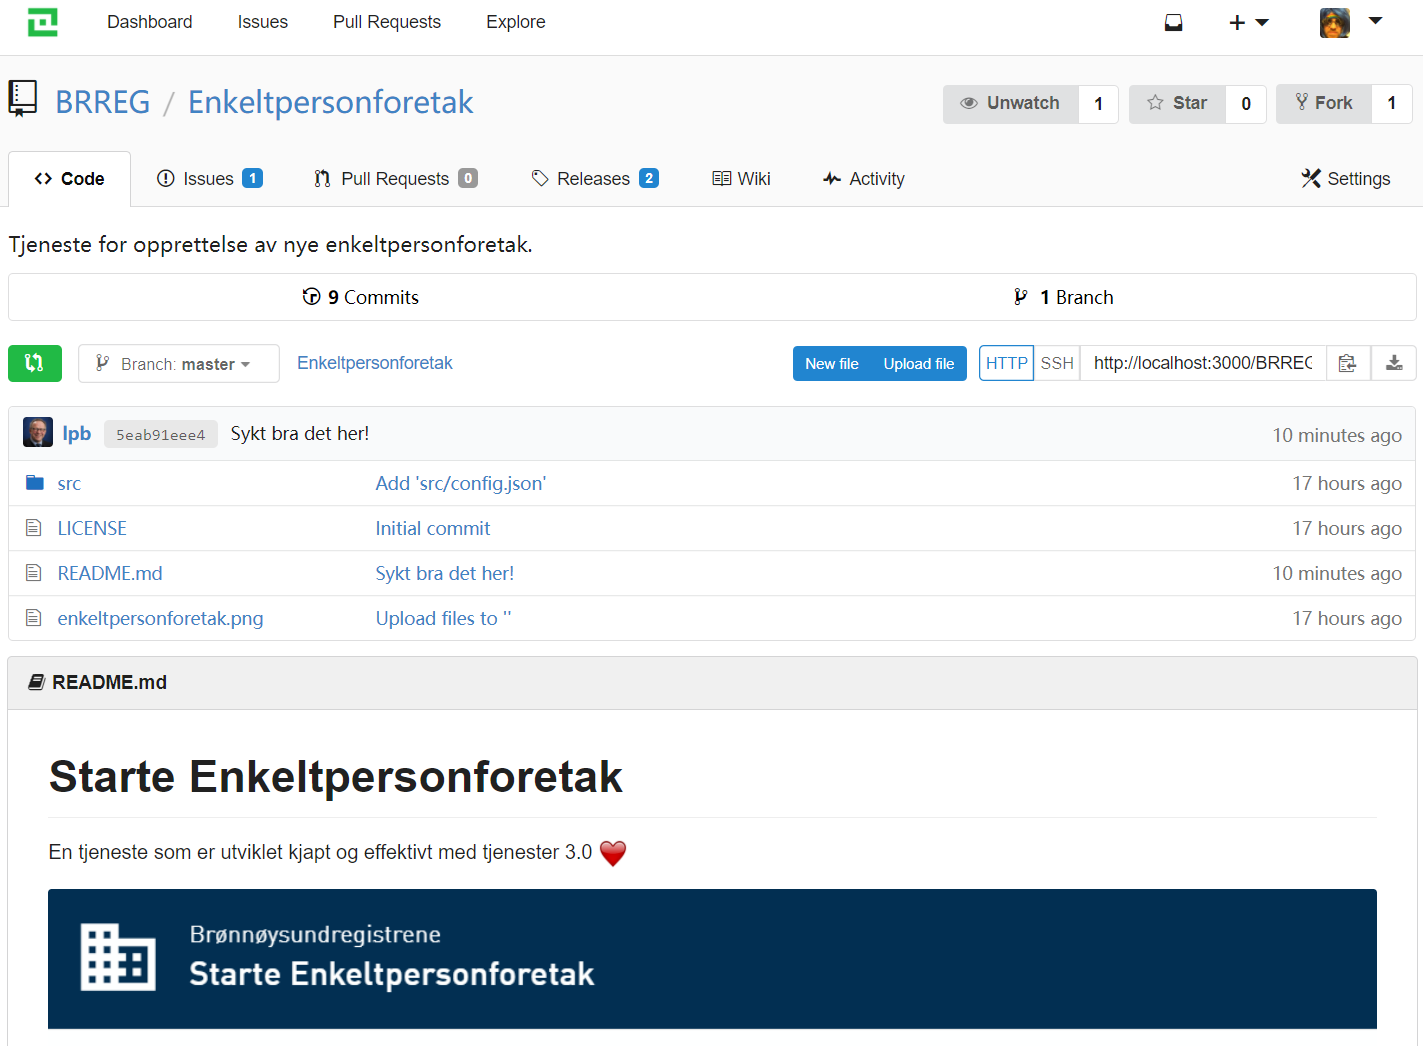Click the Enkeltpersonforetak breadcrumb path link
The height and width of the screenshot is (1046, 1423).
(375, 363)
